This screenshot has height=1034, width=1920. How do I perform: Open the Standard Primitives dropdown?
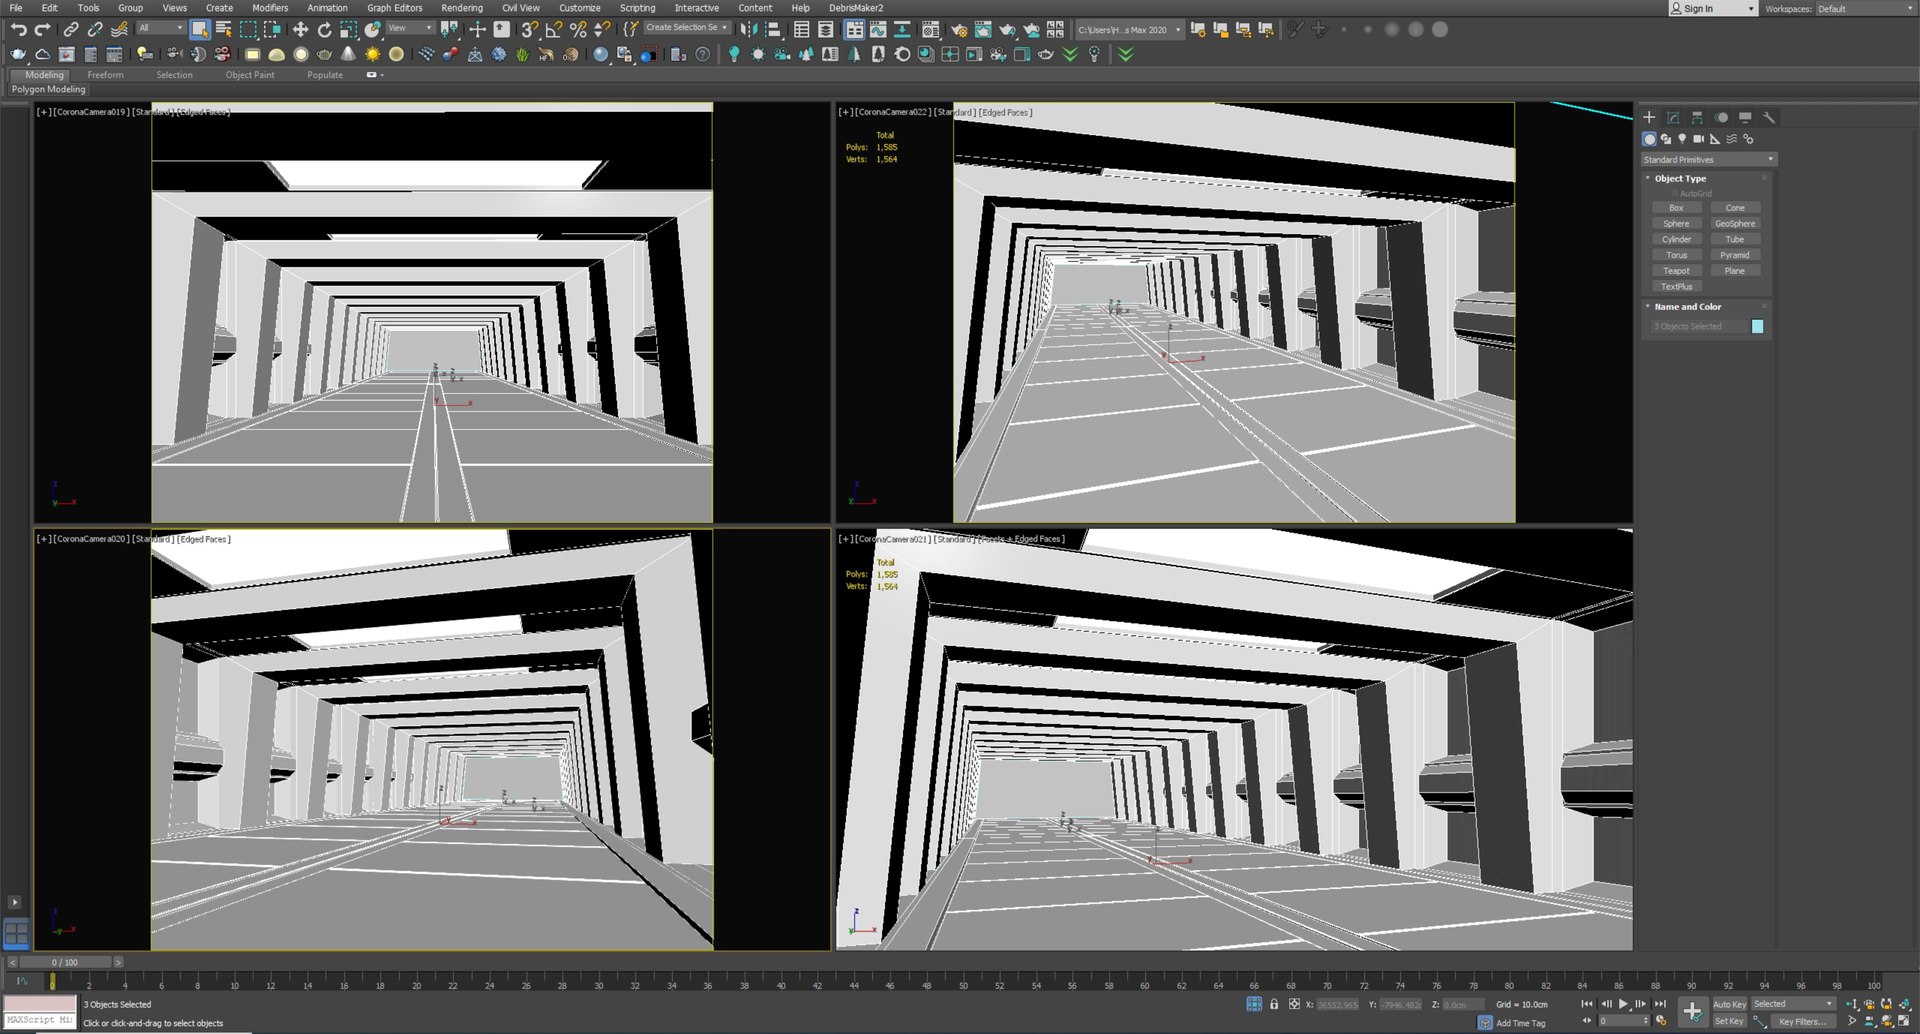pos(1708,160)
